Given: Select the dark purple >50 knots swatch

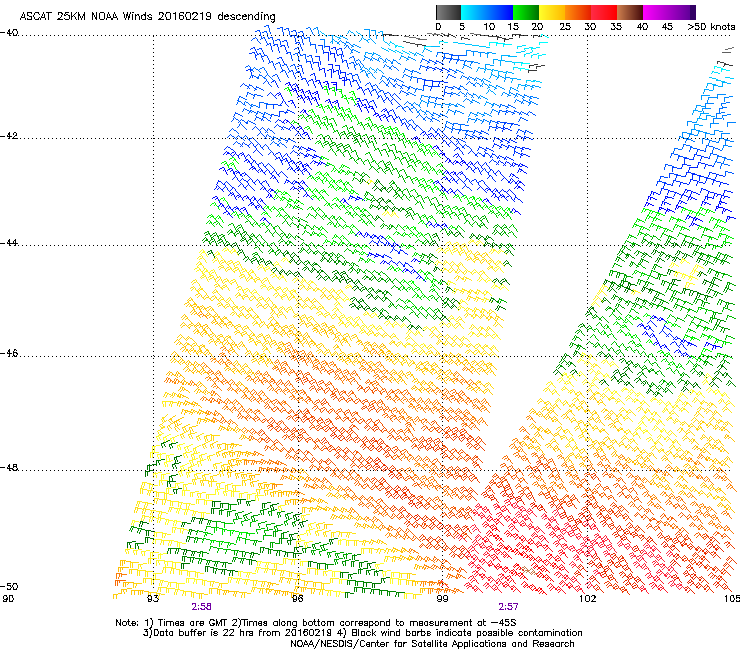Looking at the screenshot, I should [693, 12].
